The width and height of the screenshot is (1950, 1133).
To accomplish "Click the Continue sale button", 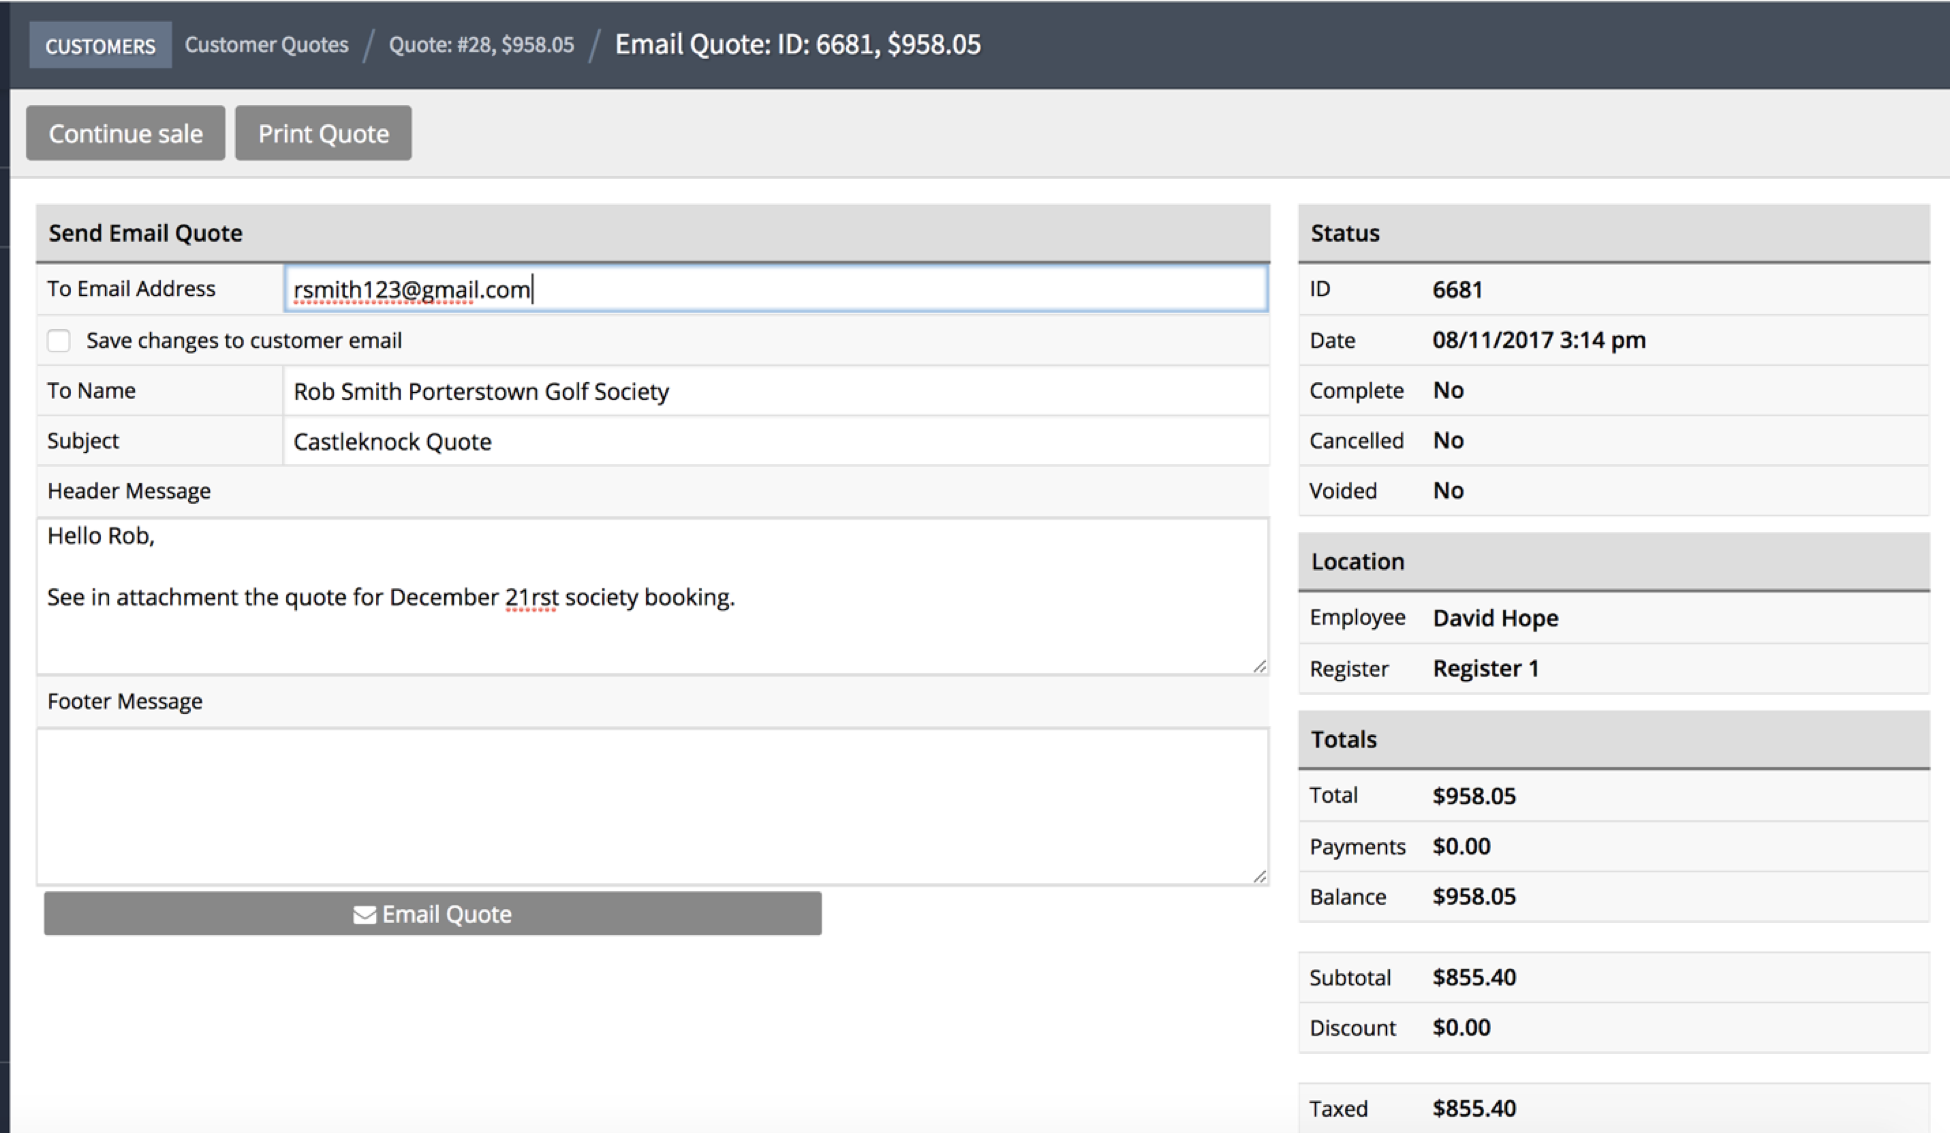I will tap(126, 133).
